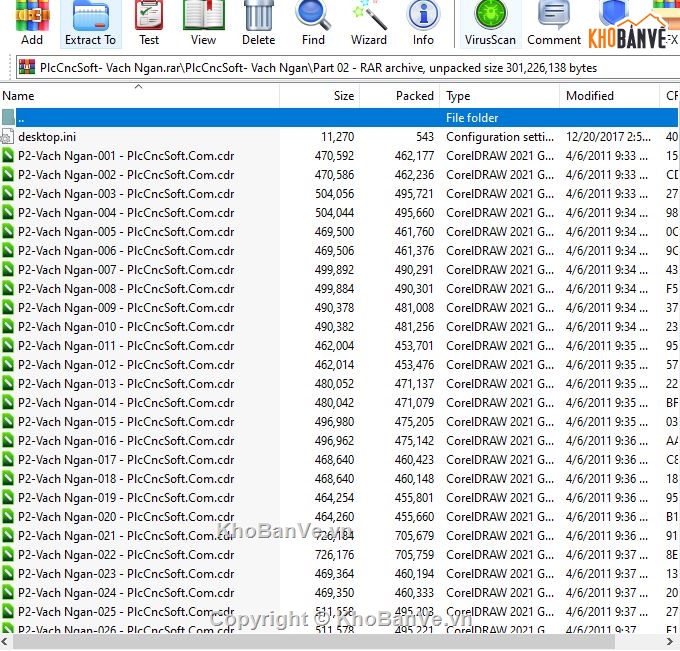This screenshot has width=680, height=651.
Task: Click the CorelDRAW icon of P2-Vach Ngan-010
Action: [x=8, y=327]
